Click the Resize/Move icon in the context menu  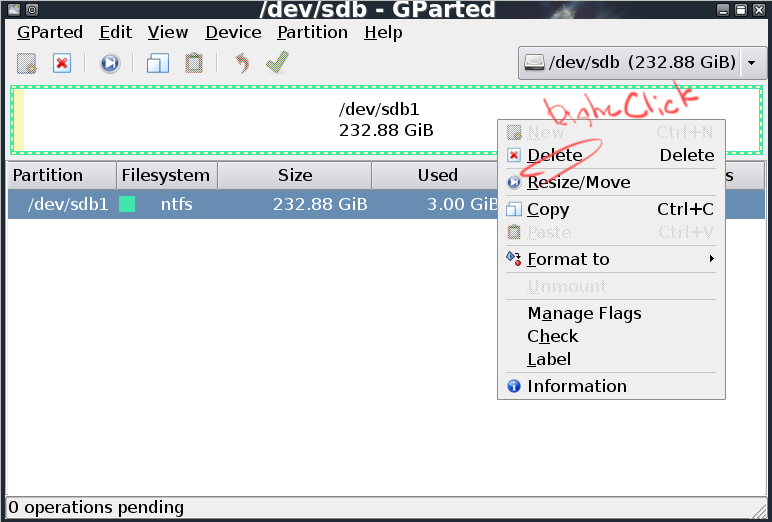[514, 183]
